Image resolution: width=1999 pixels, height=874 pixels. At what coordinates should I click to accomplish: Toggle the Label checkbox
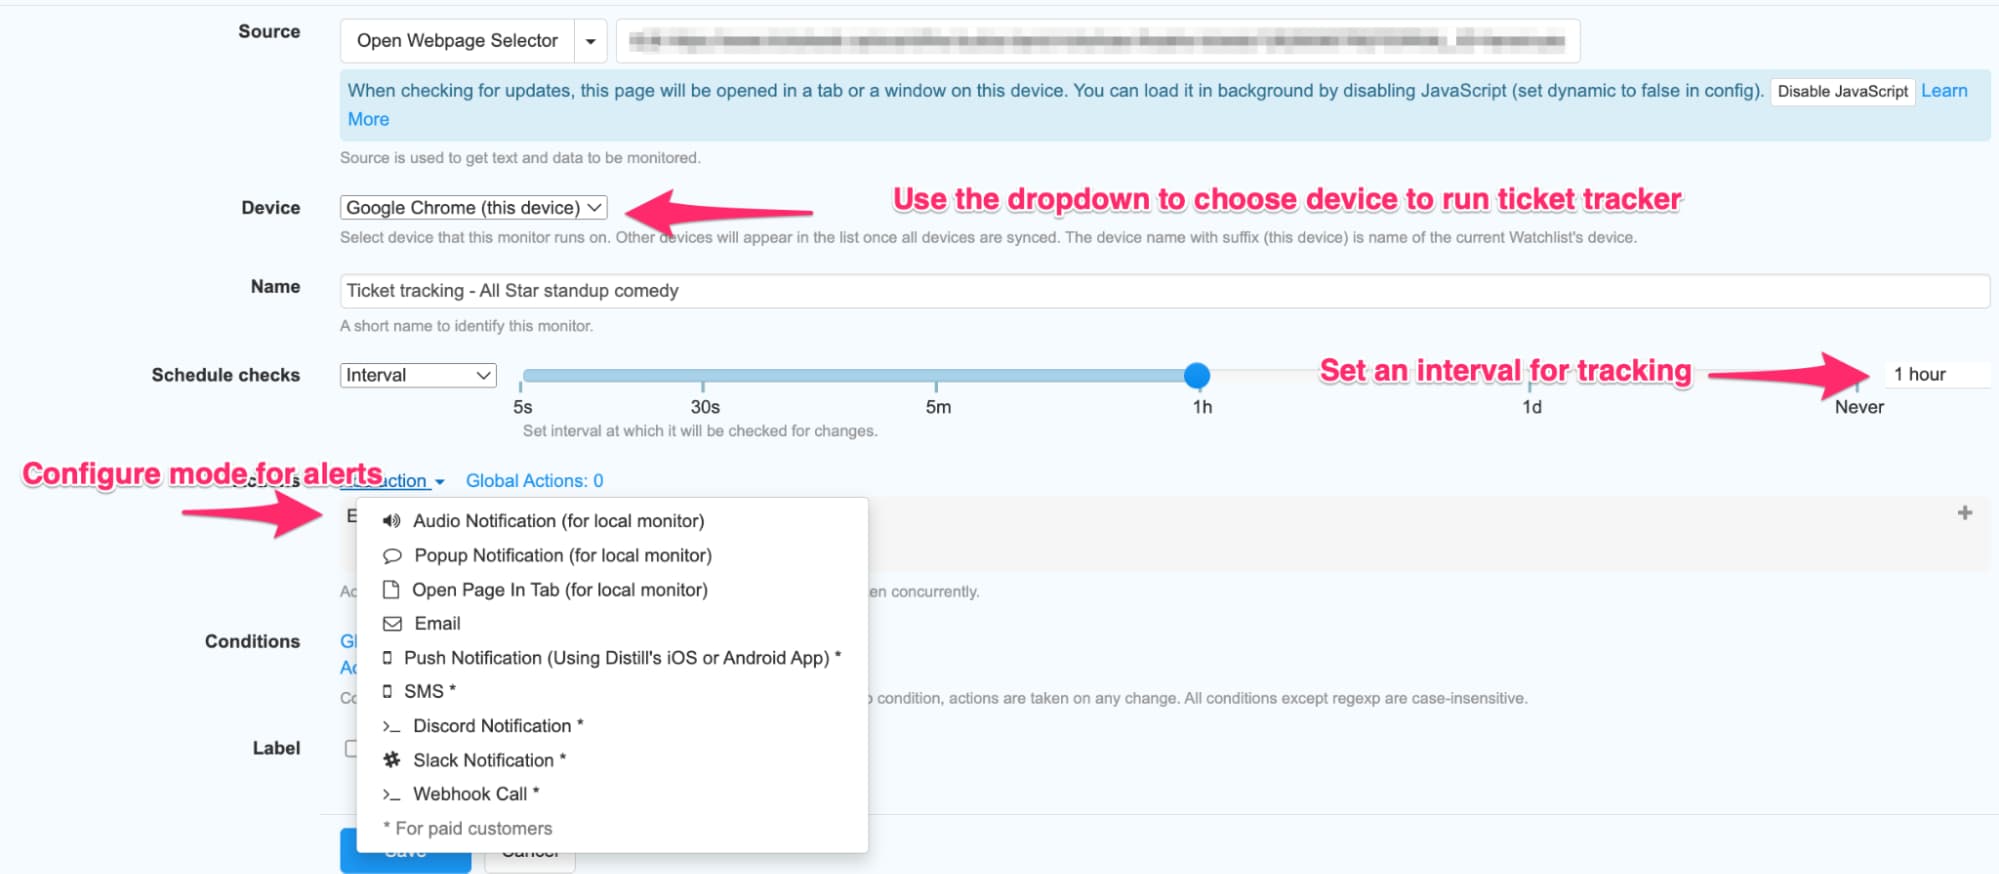pos(350,748)
